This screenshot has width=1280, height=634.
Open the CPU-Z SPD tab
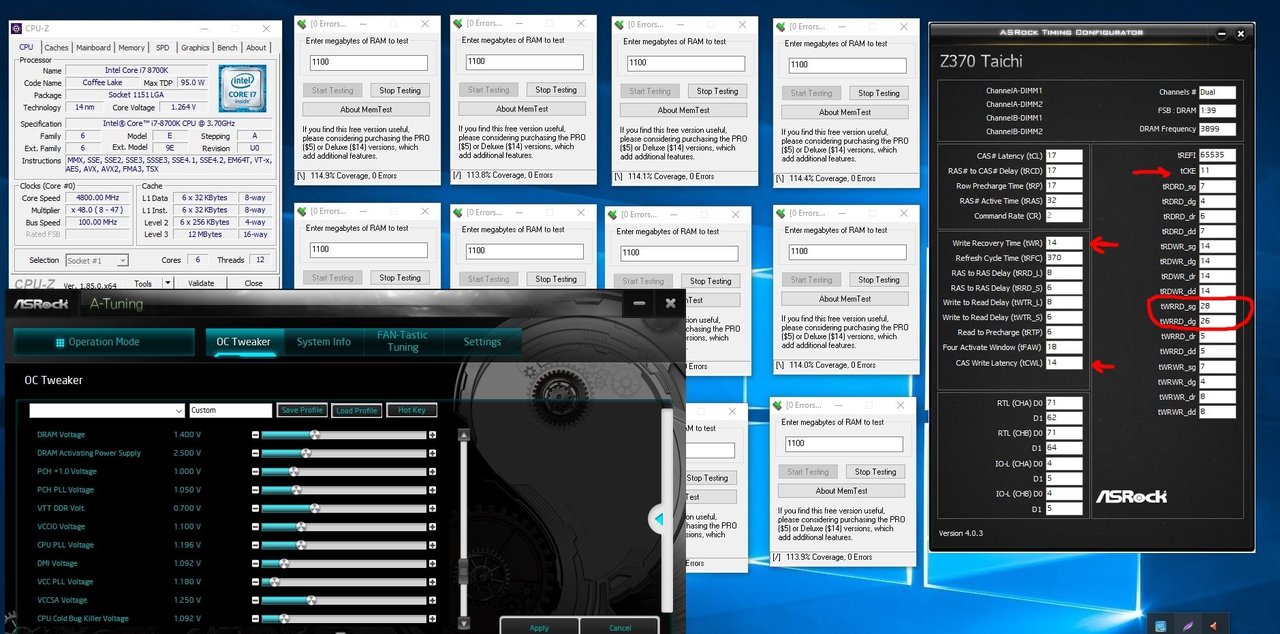click(x=163, y=47)
